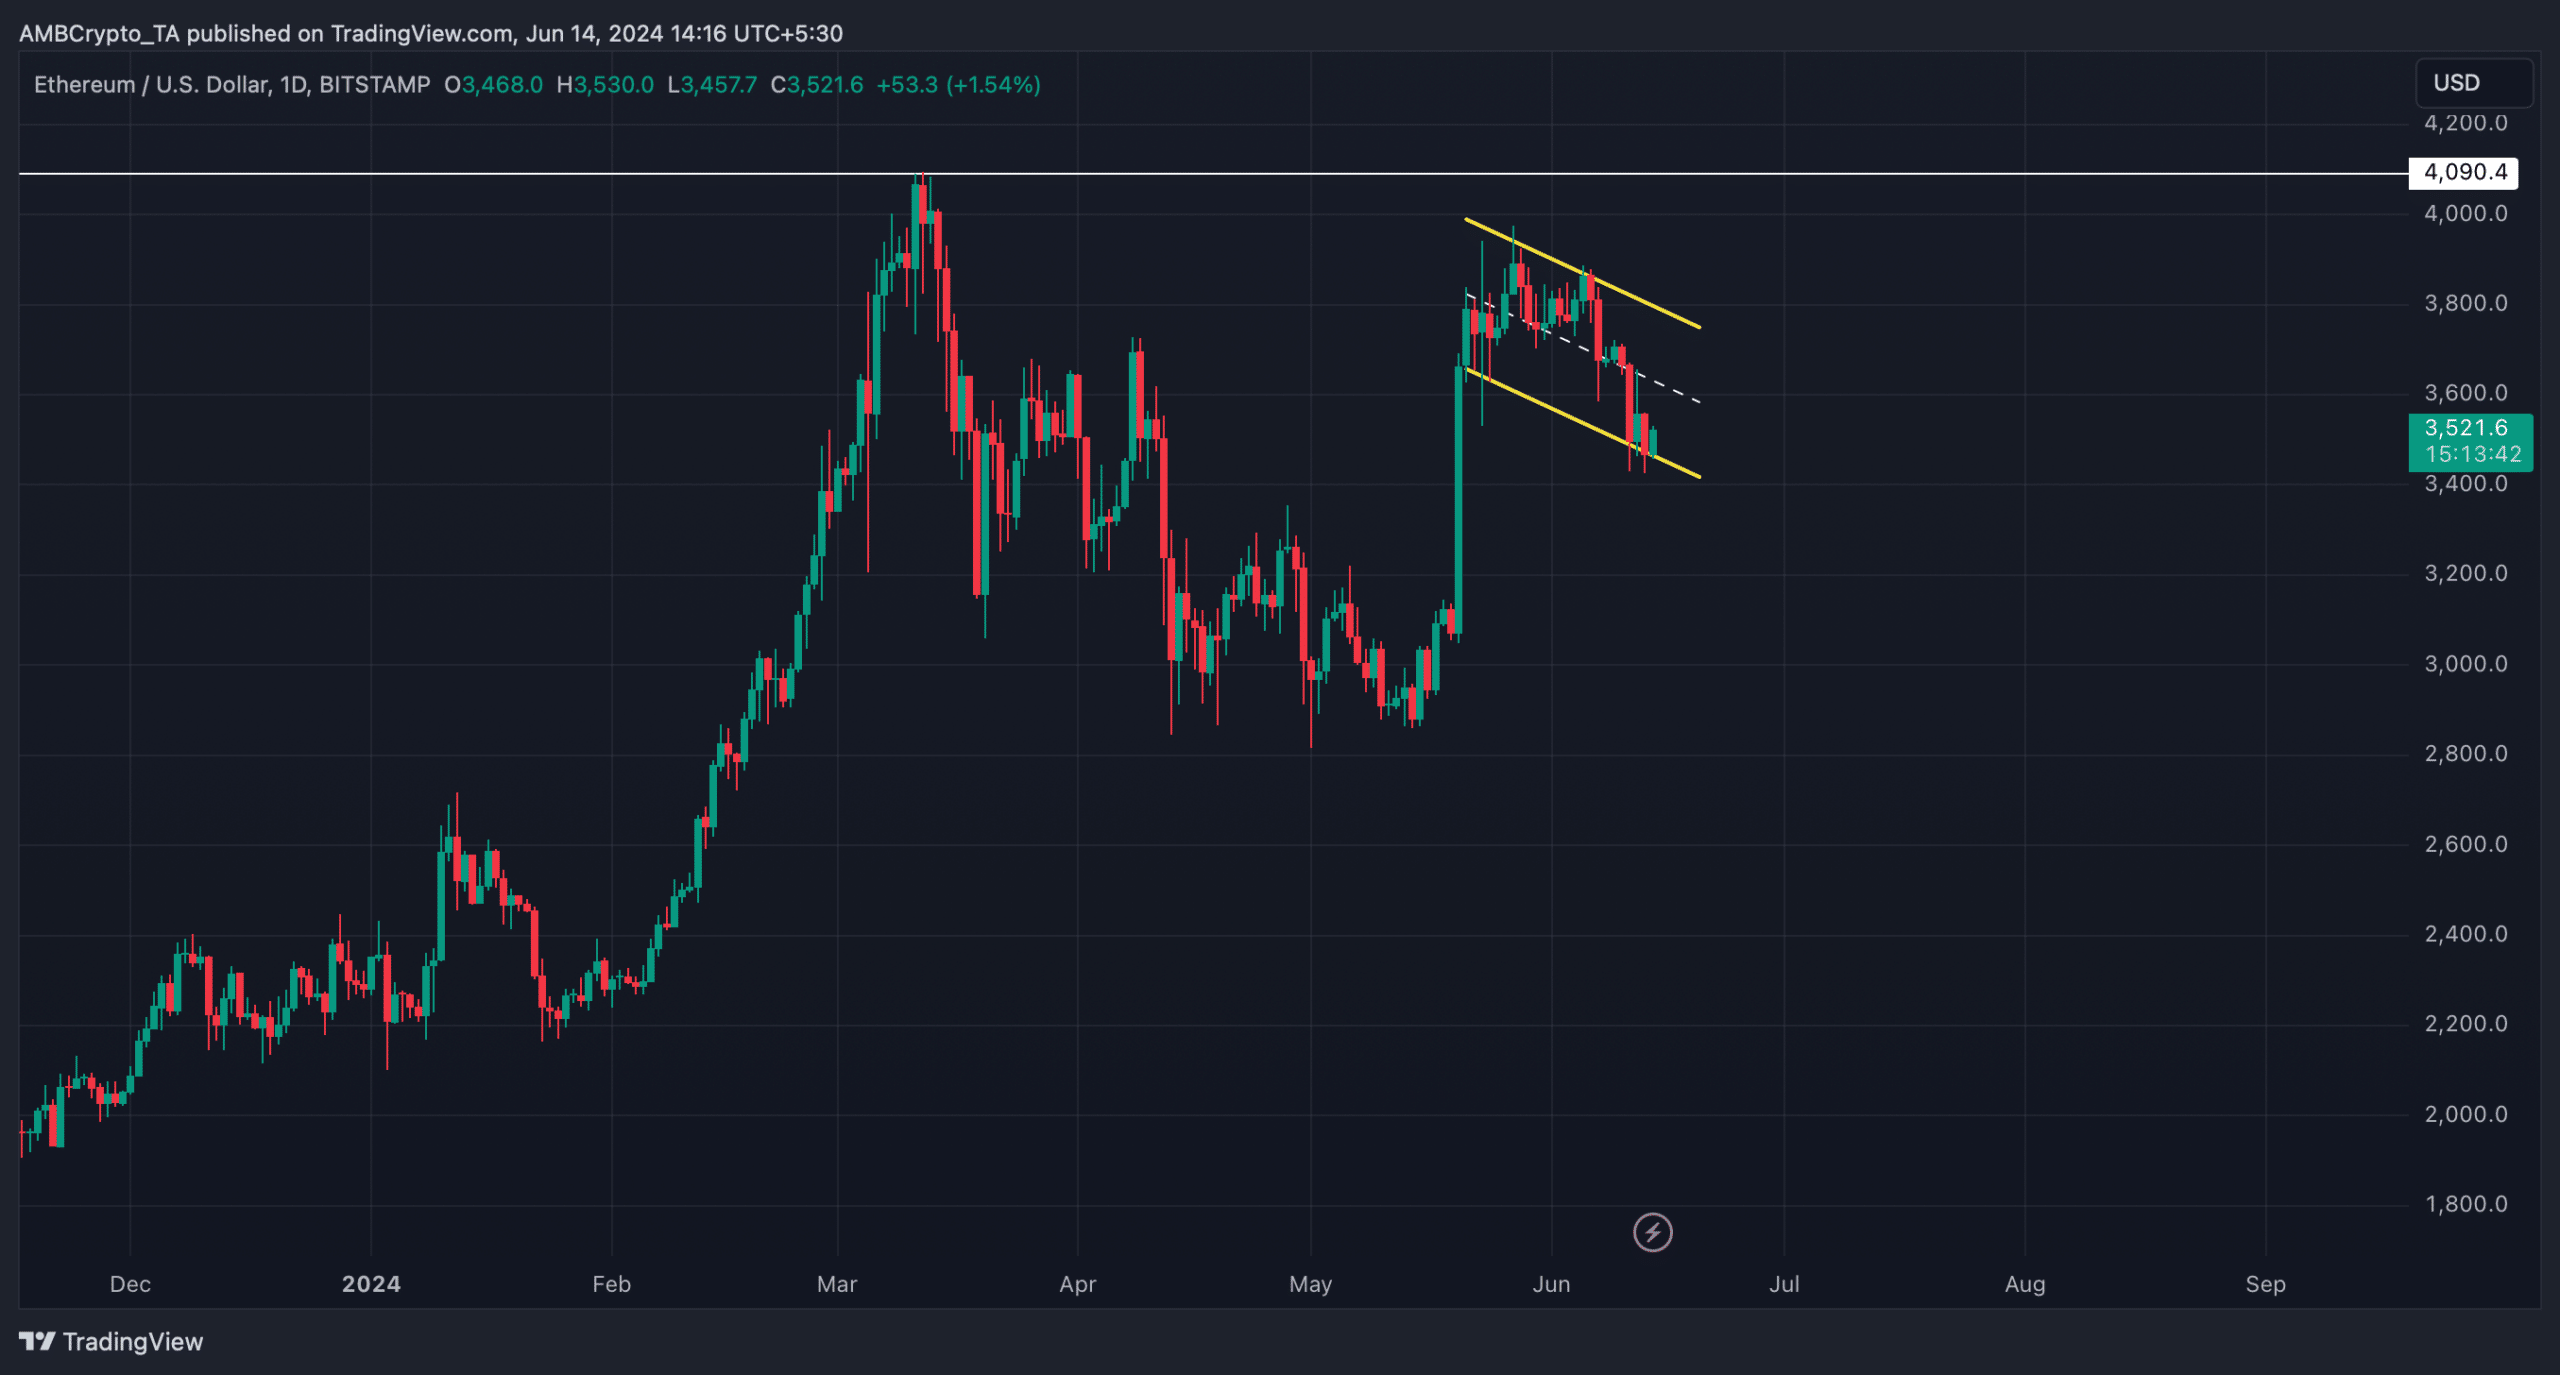The width and height of the screenshot is (2560, 1375).
Task: Click the Apr label on time axis
Action: click(1078, 1284)
